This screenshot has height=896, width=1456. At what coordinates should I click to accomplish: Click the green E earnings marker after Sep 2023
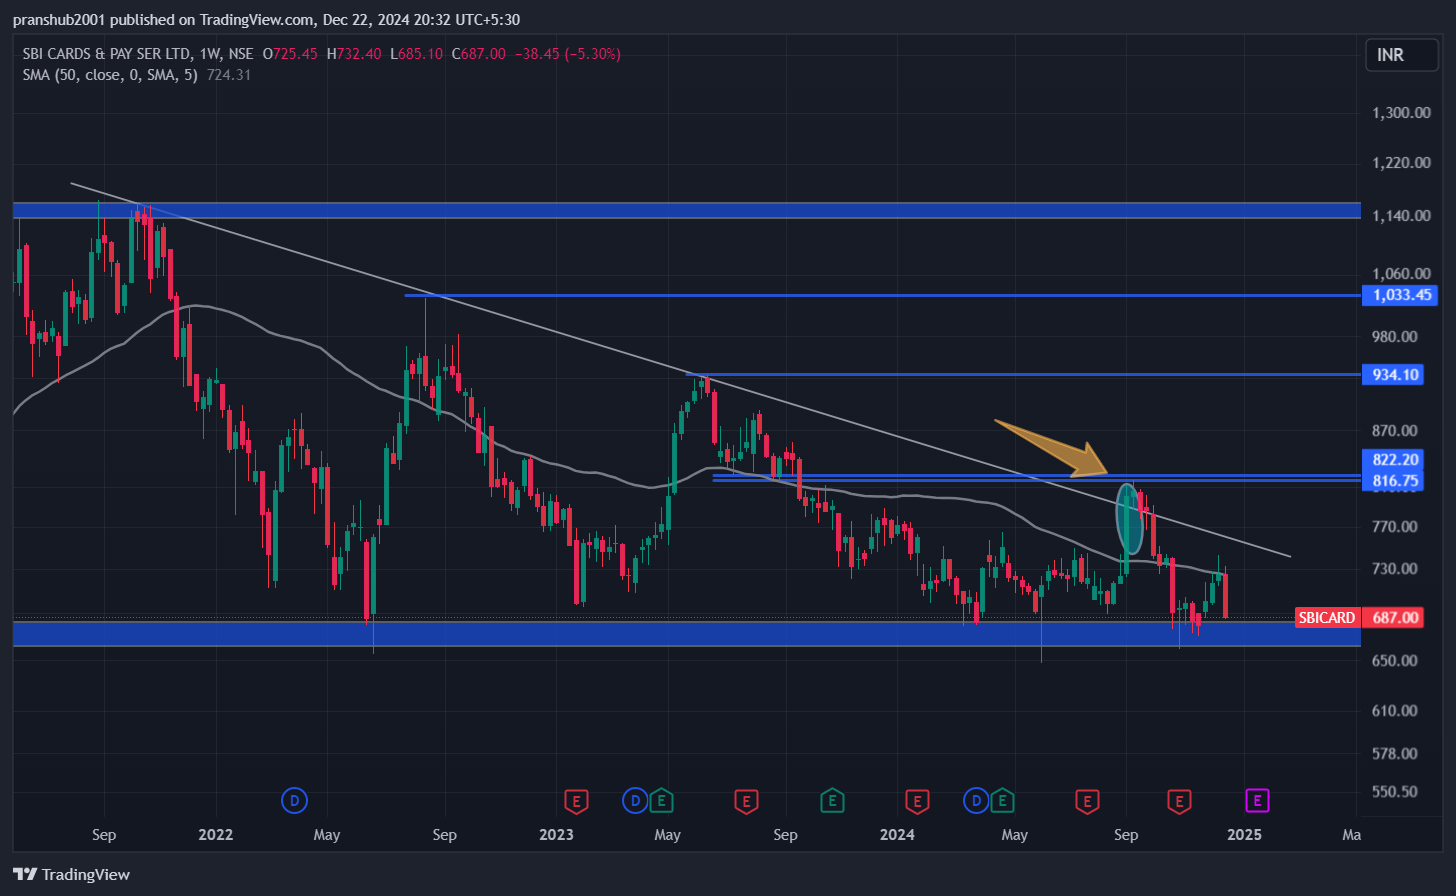[832, 800]
